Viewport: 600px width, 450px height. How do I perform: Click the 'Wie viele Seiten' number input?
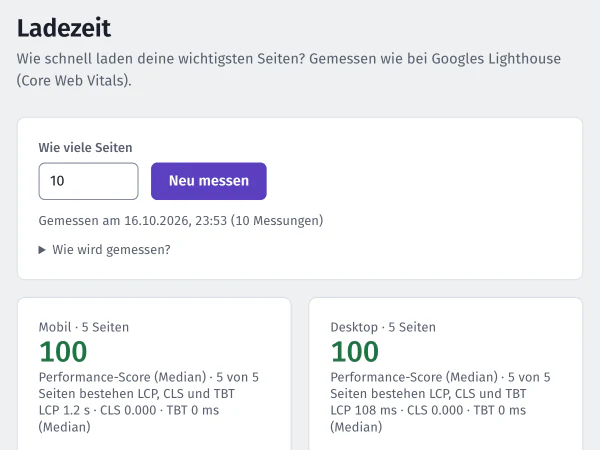tap(88, 181)
